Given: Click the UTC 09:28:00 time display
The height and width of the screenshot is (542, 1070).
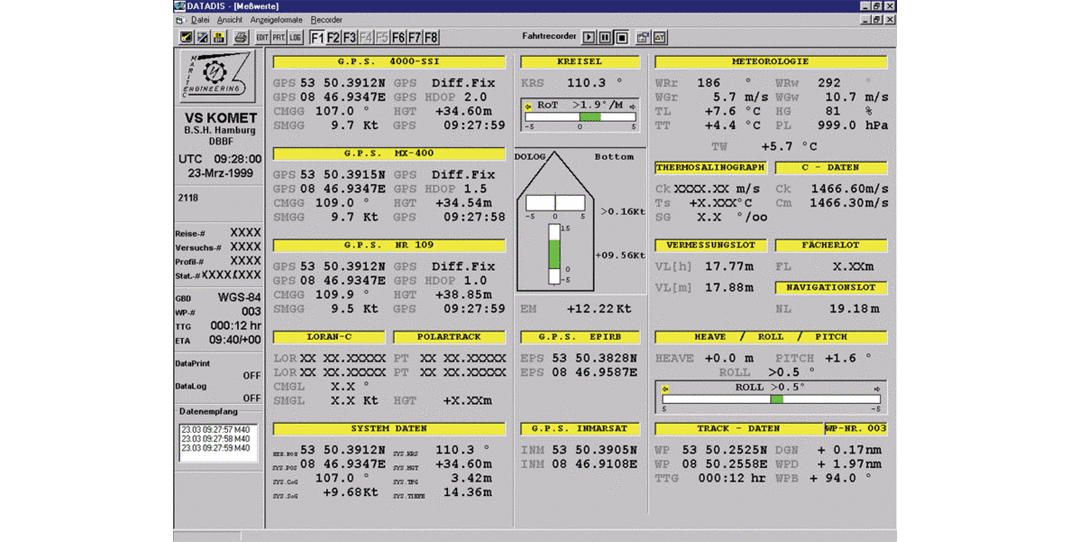Looking at the screenshot, I should pyautogui.click(x=220, y=159).
